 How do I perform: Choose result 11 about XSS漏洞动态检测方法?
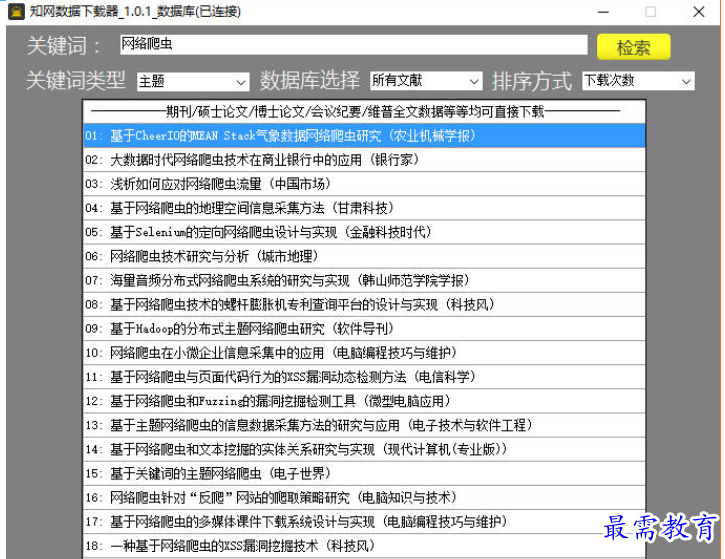click(364, 377)
